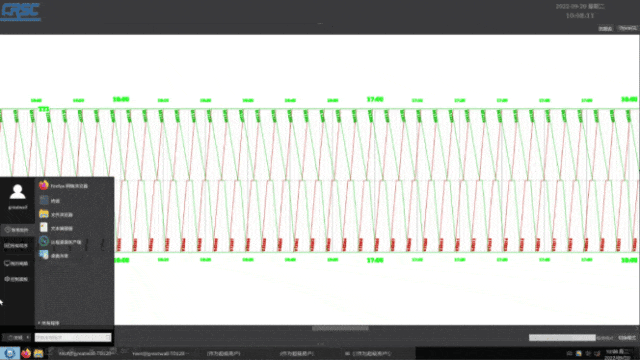Click the rightmost button under the date display

point(627,28)
